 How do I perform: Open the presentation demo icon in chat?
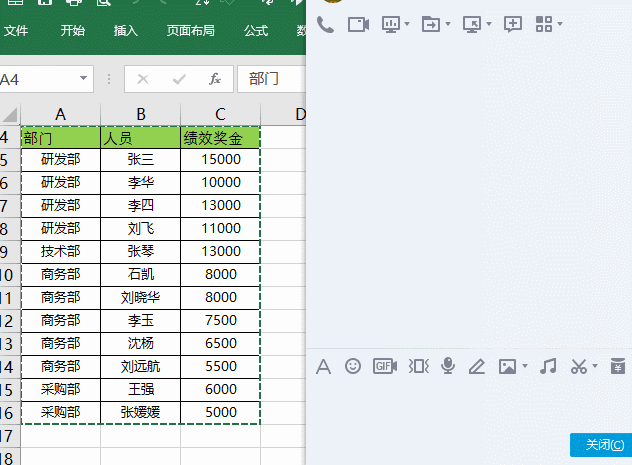391,25
